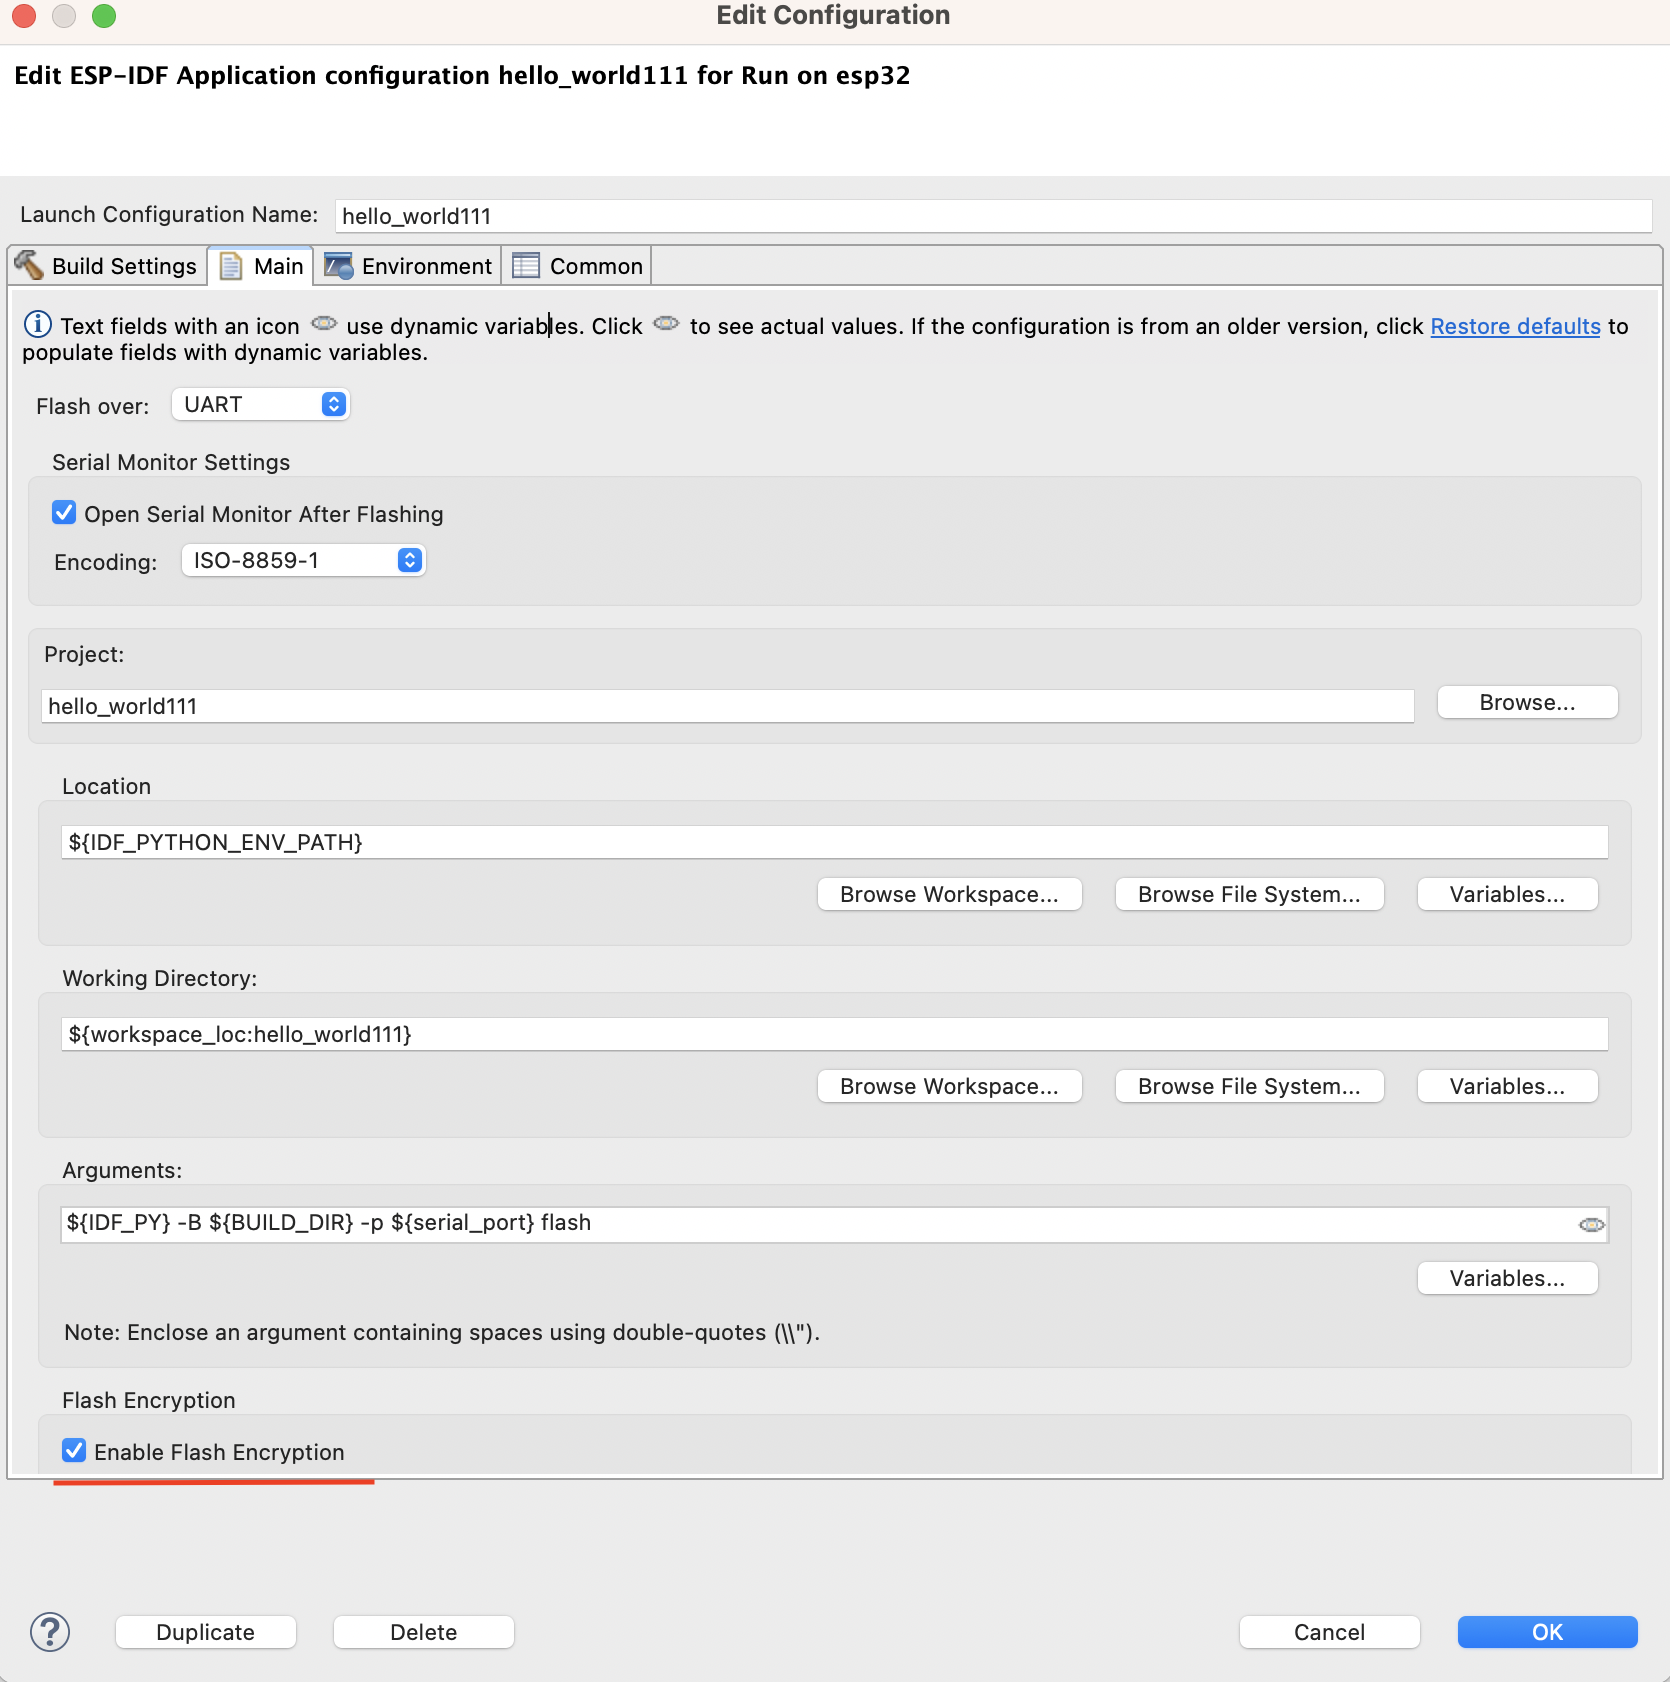This screenshot has height=1682, width=1670.
Task: Click the hammer icon on Build Settings tab
Action: (28, 265)
